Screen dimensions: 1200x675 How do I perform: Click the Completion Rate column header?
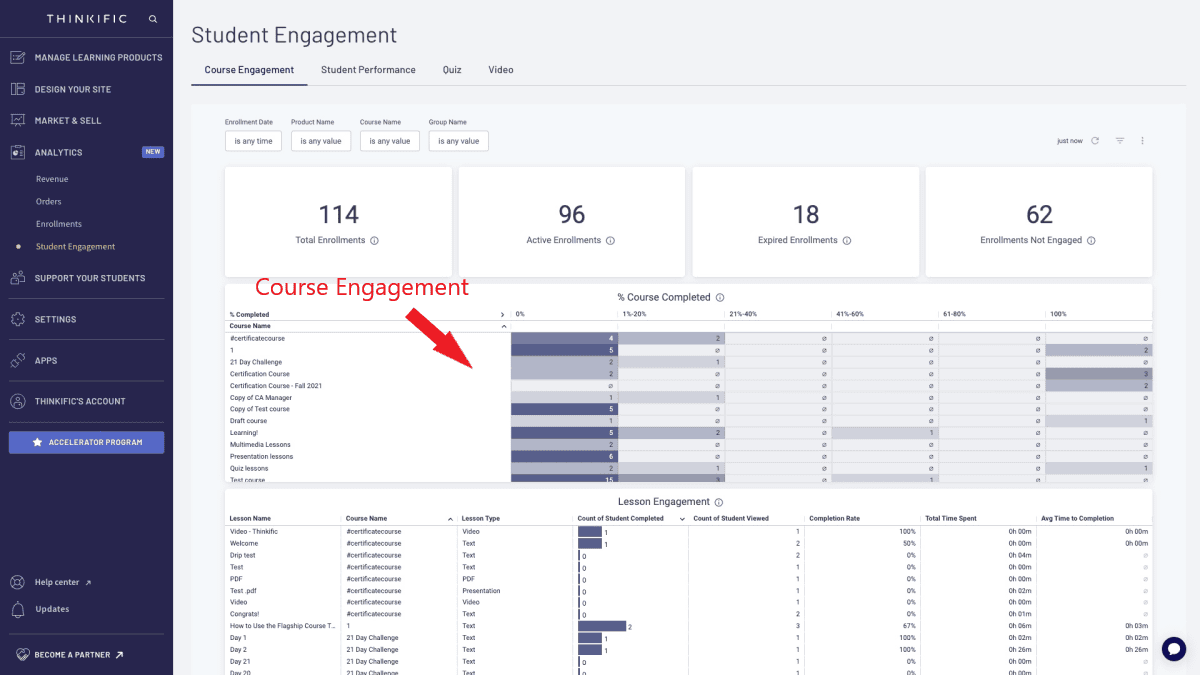pyautogui.click(x=835, y=519)
